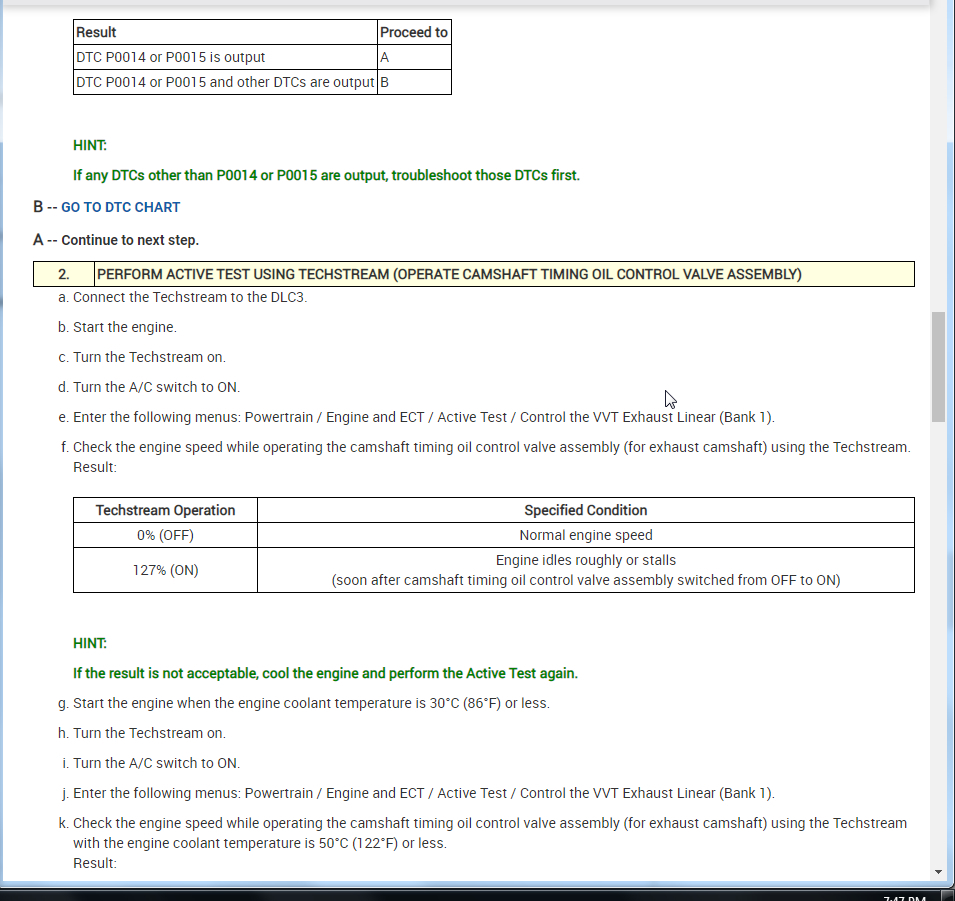Click PERFORM ACTIVE TEST USING TECHSTREAM heading
955x901 pixels.
pos(449,274)
